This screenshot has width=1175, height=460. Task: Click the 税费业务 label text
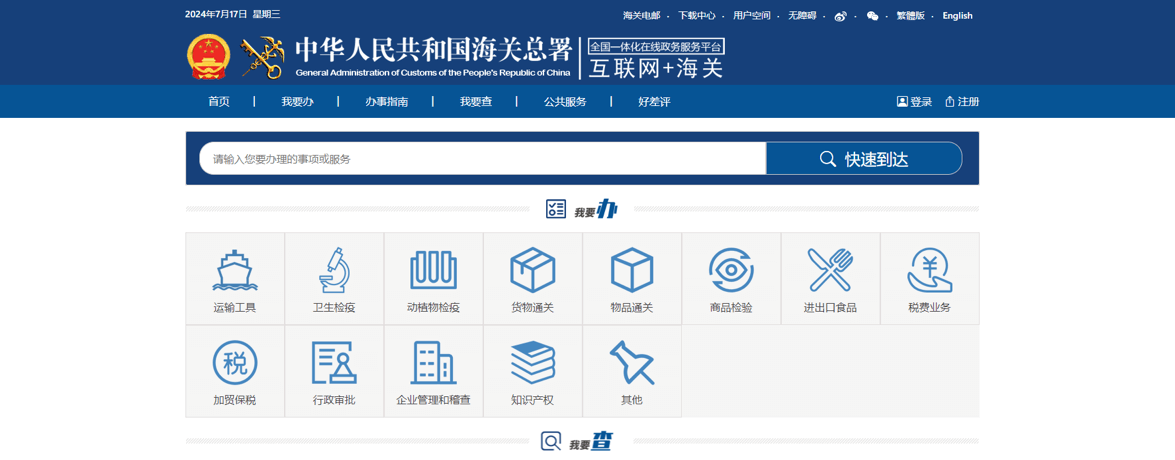[x=929, y=307]
